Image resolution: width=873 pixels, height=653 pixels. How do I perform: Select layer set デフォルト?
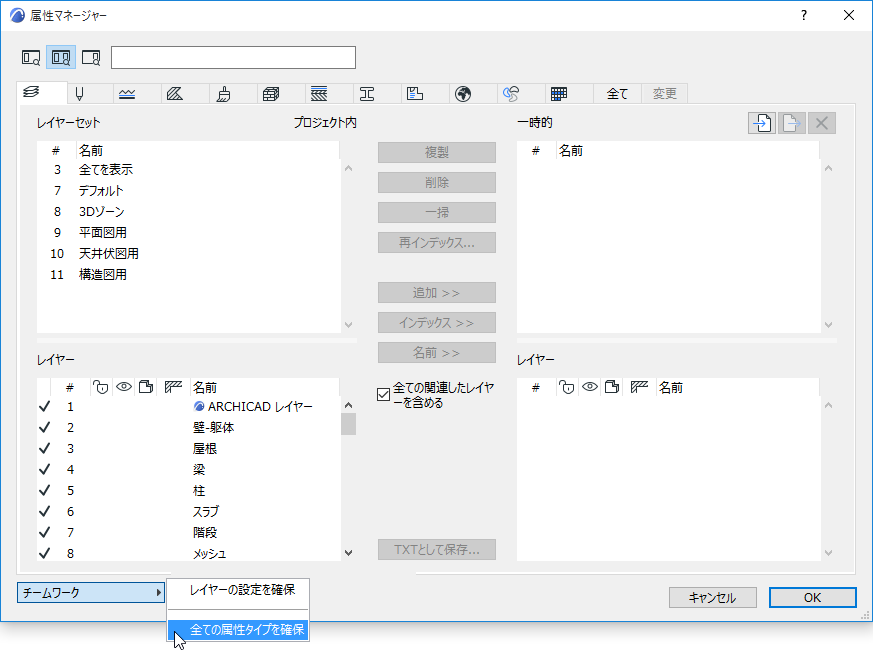pyautogui.click(x=188, y=191)
